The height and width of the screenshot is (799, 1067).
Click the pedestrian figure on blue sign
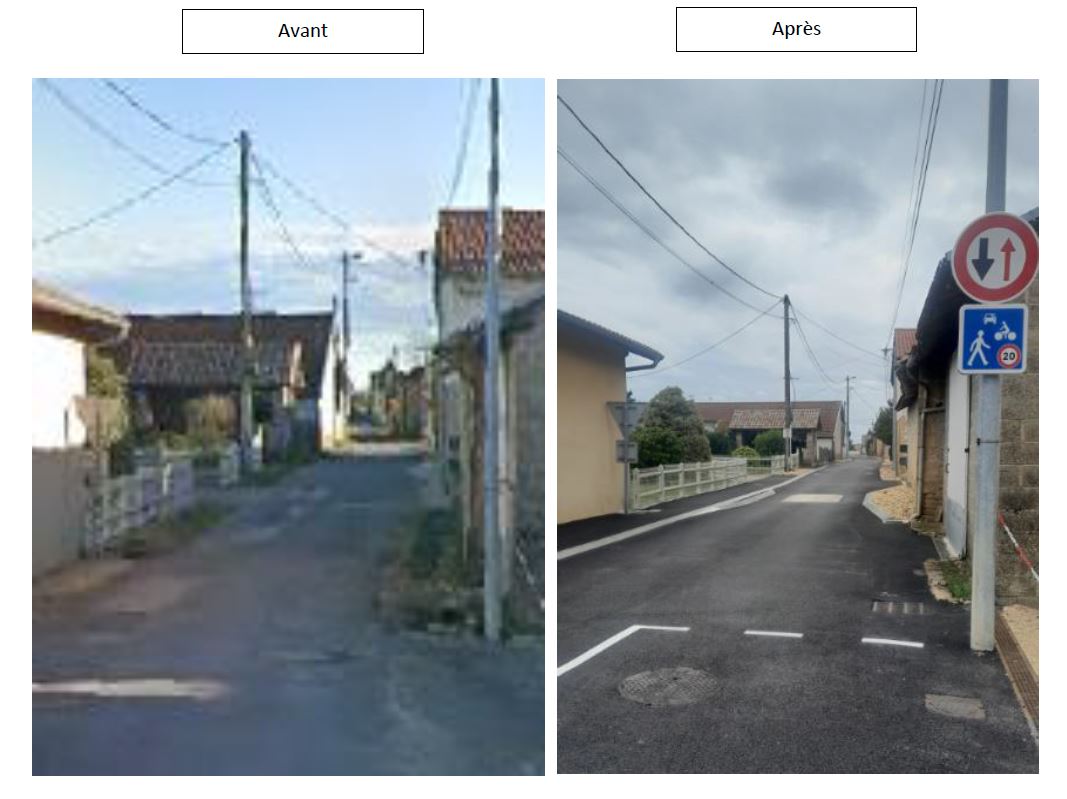(x=978, y=348)
